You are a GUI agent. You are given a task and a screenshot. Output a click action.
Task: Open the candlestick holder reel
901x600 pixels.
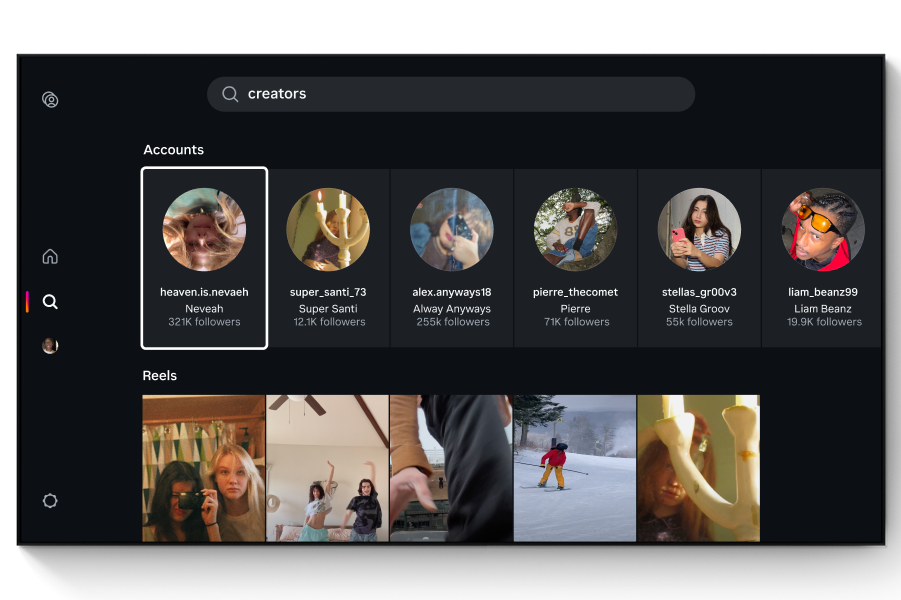click(698, 468)
